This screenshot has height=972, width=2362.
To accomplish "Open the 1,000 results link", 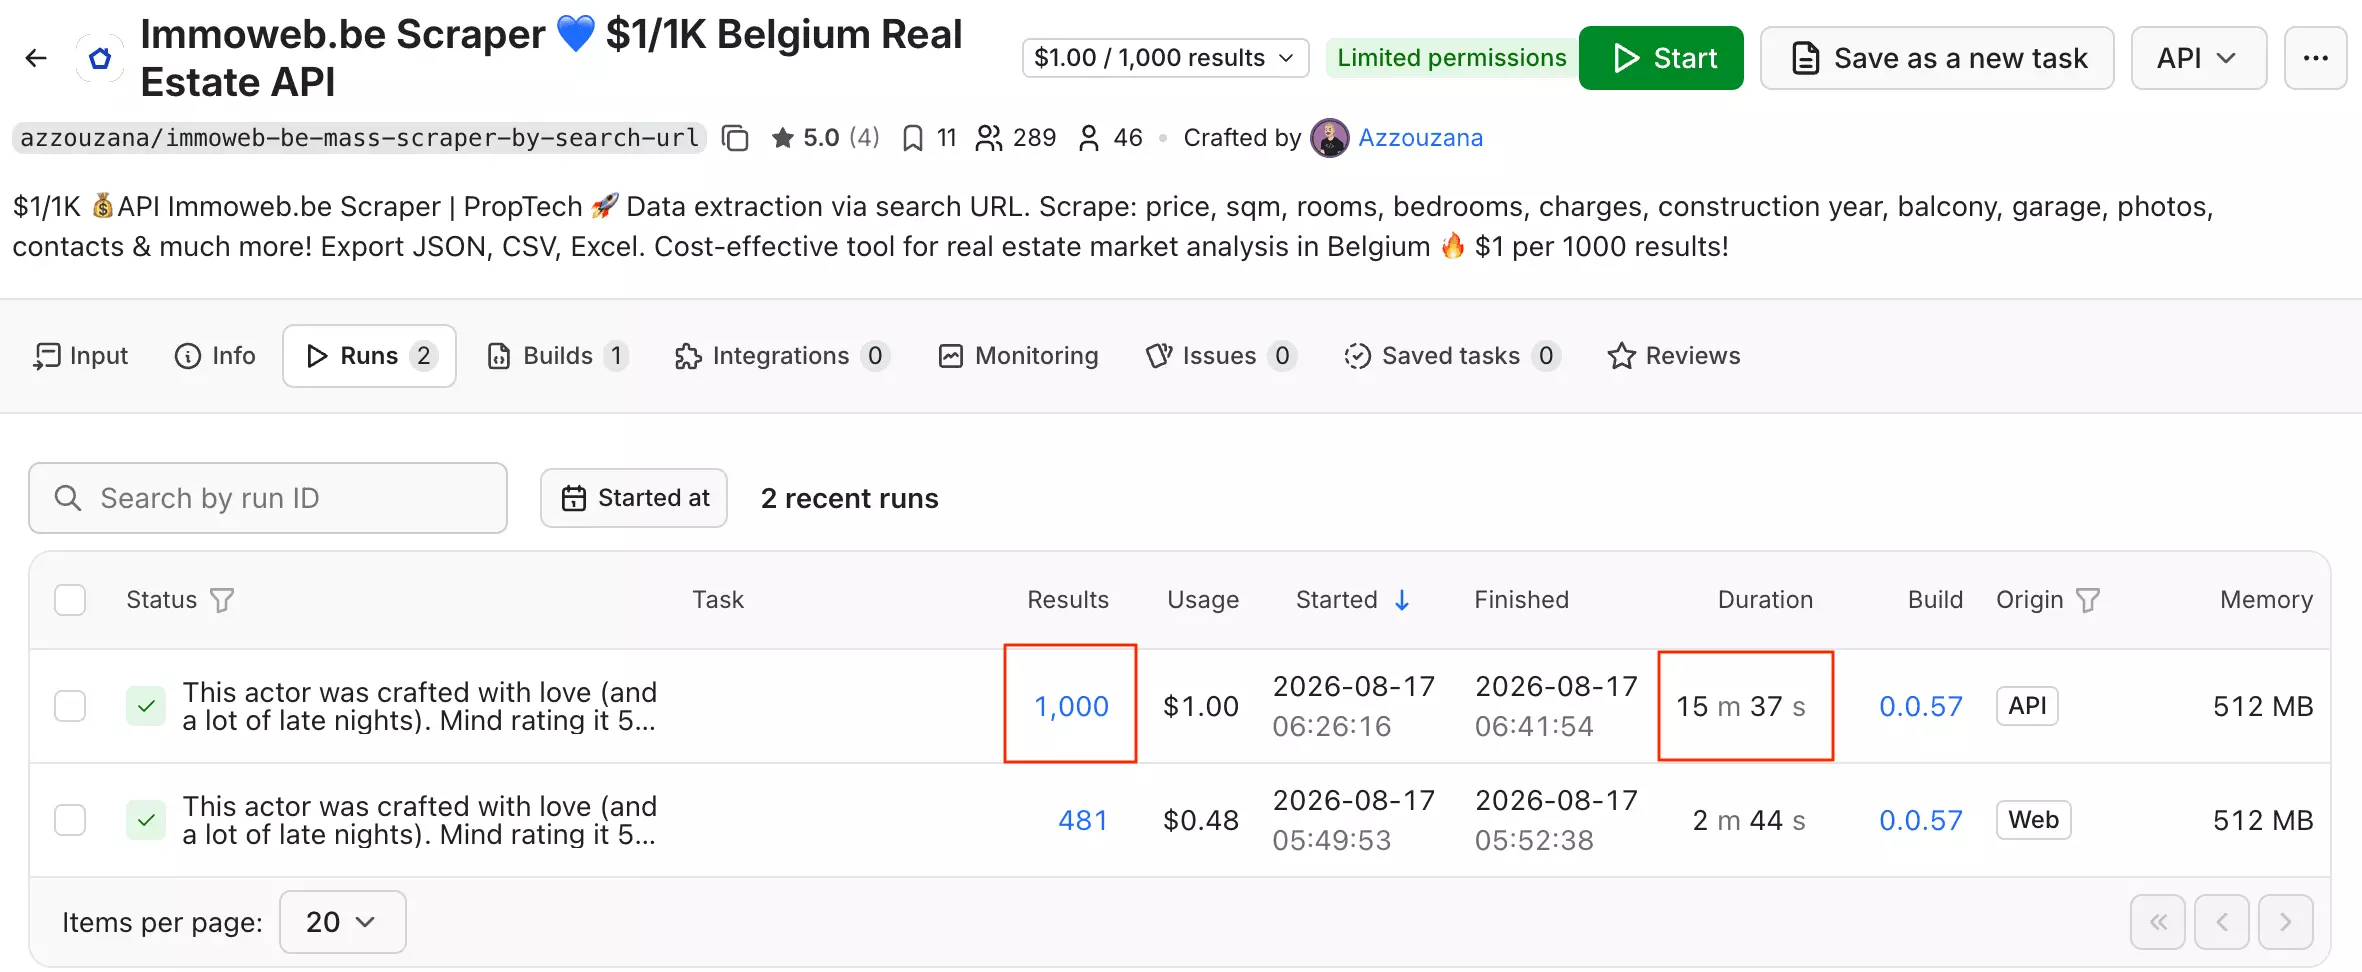I will coord(1071,706).
